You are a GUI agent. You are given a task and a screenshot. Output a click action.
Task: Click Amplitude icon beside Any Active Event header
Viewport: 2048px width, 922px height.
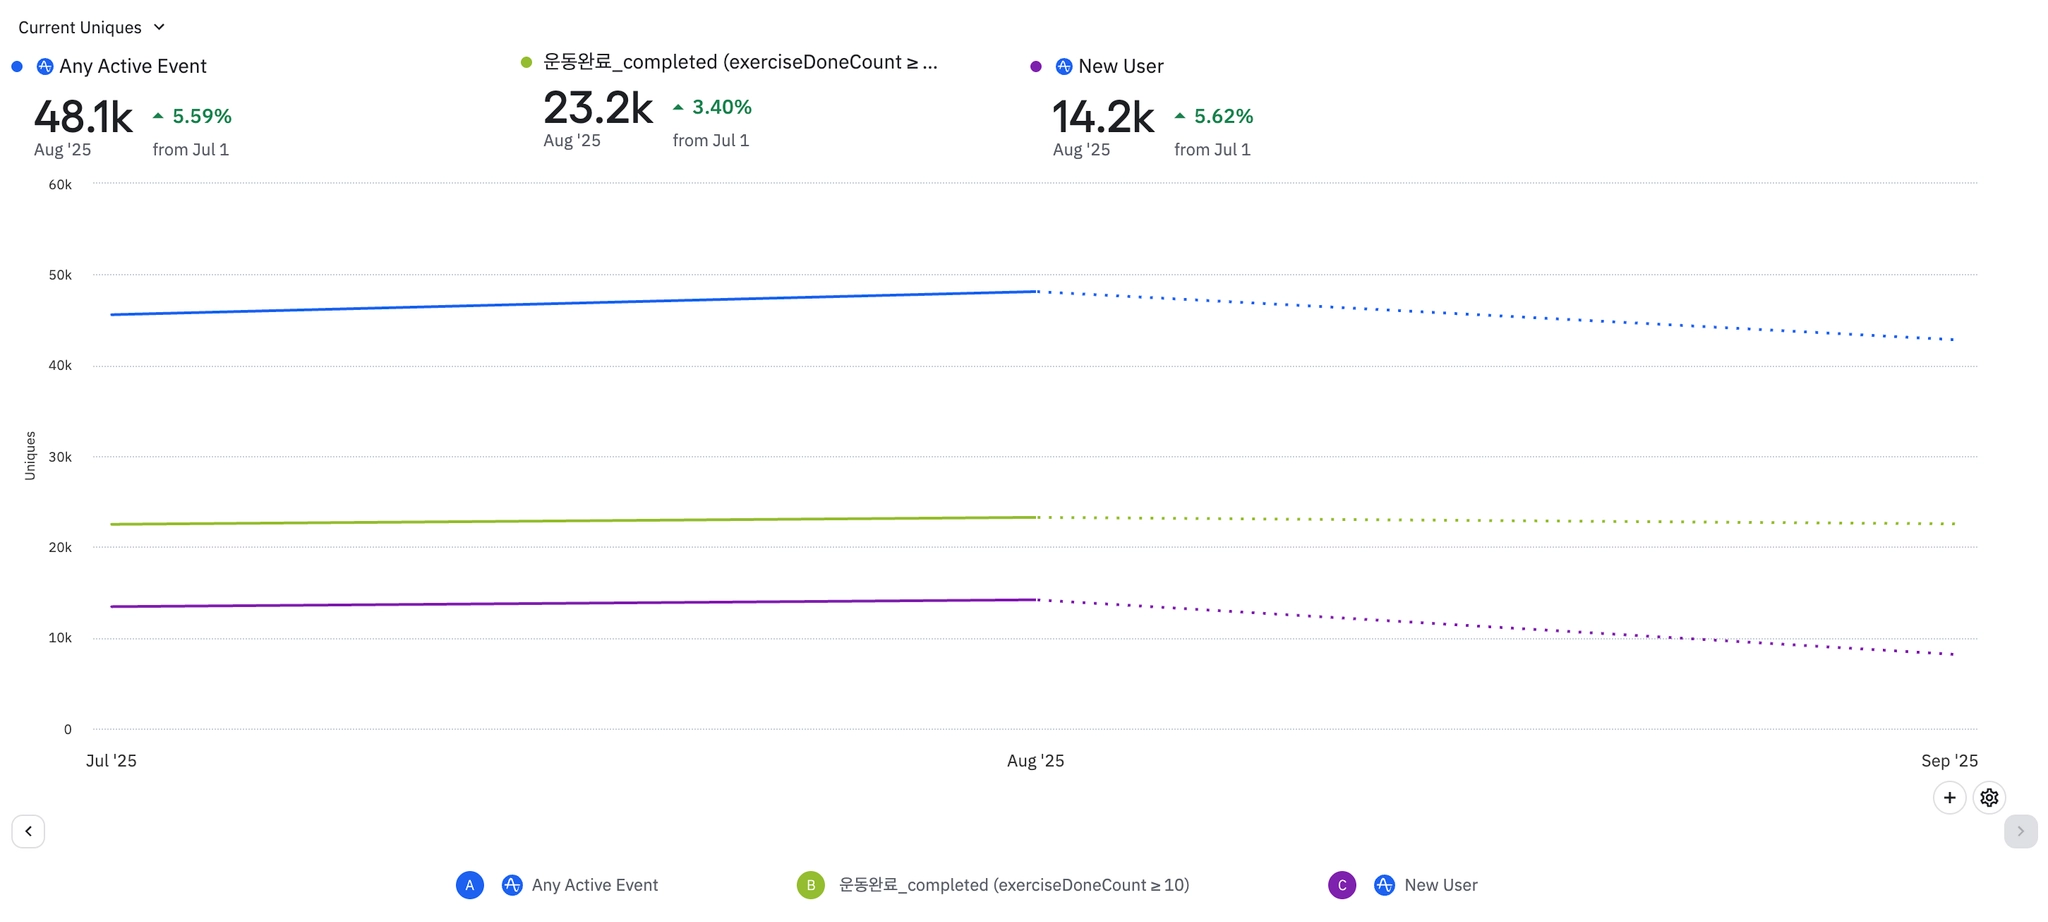(45, 67)
